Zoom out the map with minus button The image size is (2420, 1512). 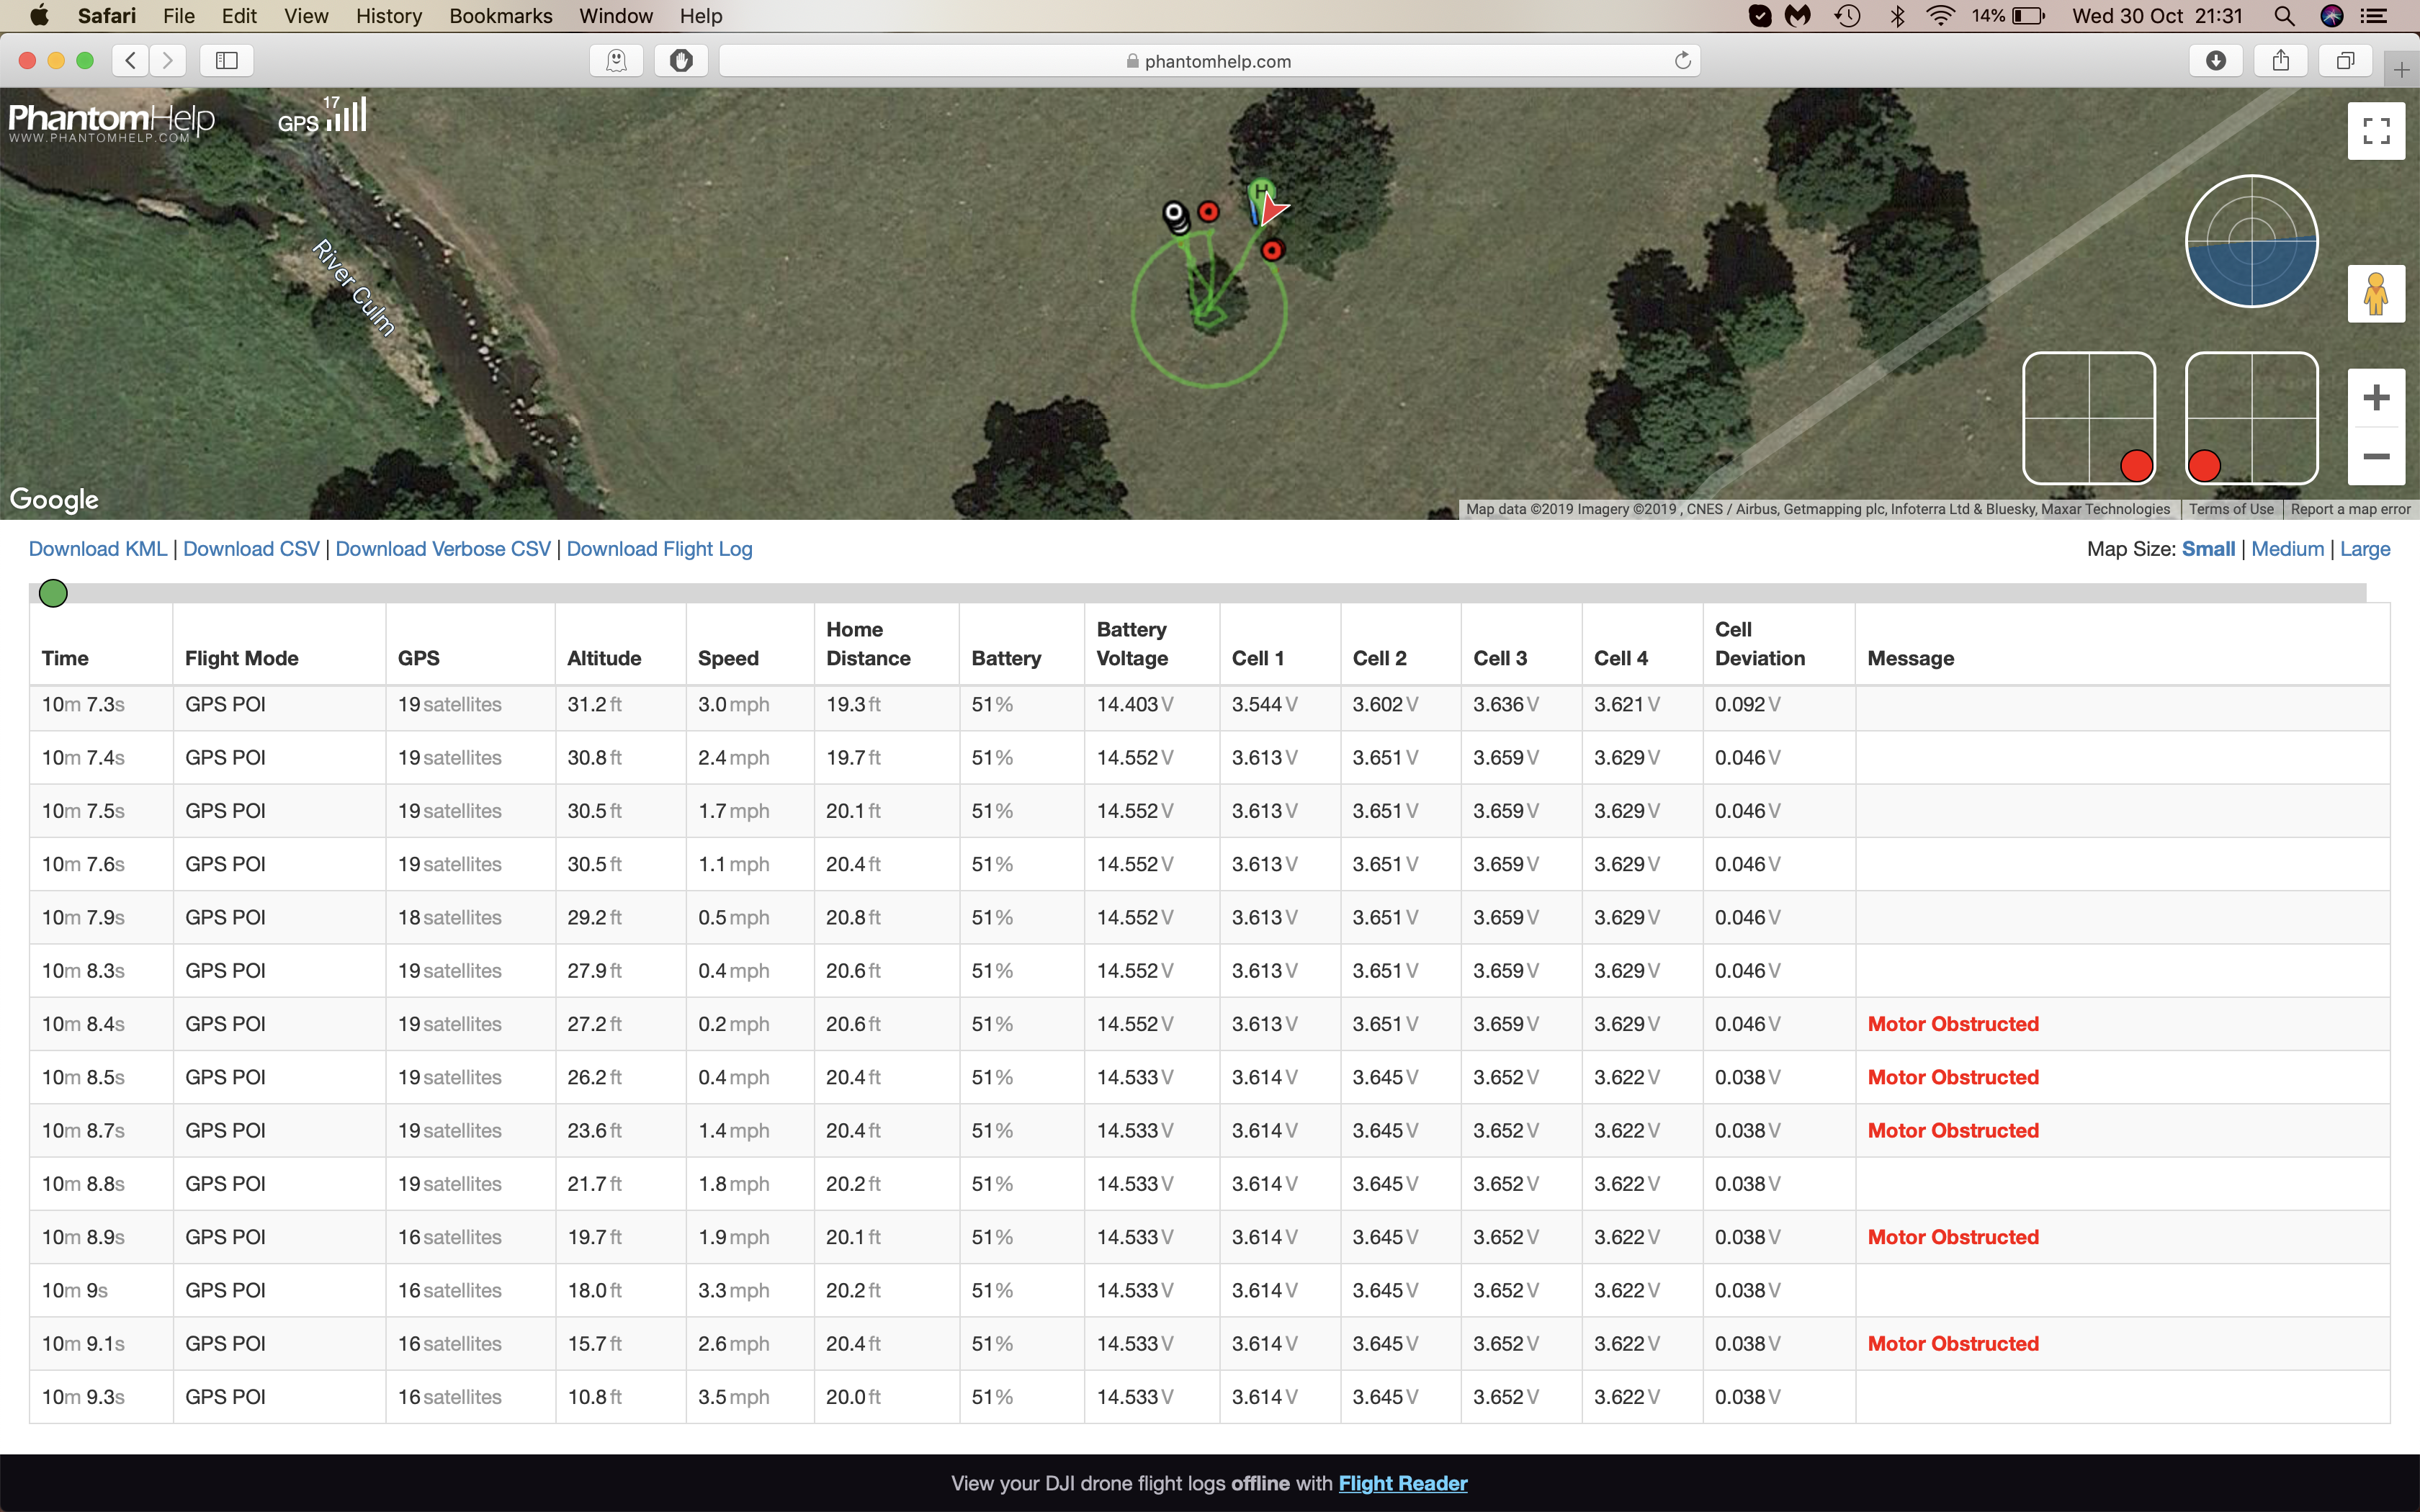tap(2376, 456)
